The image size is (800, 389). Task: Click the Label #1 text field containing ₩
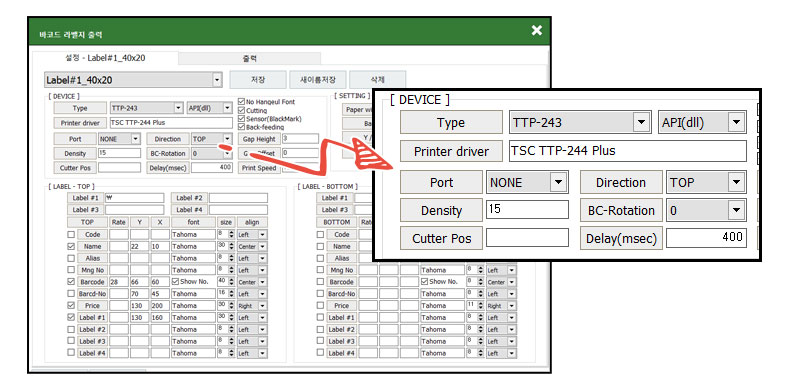pos(134,198)
